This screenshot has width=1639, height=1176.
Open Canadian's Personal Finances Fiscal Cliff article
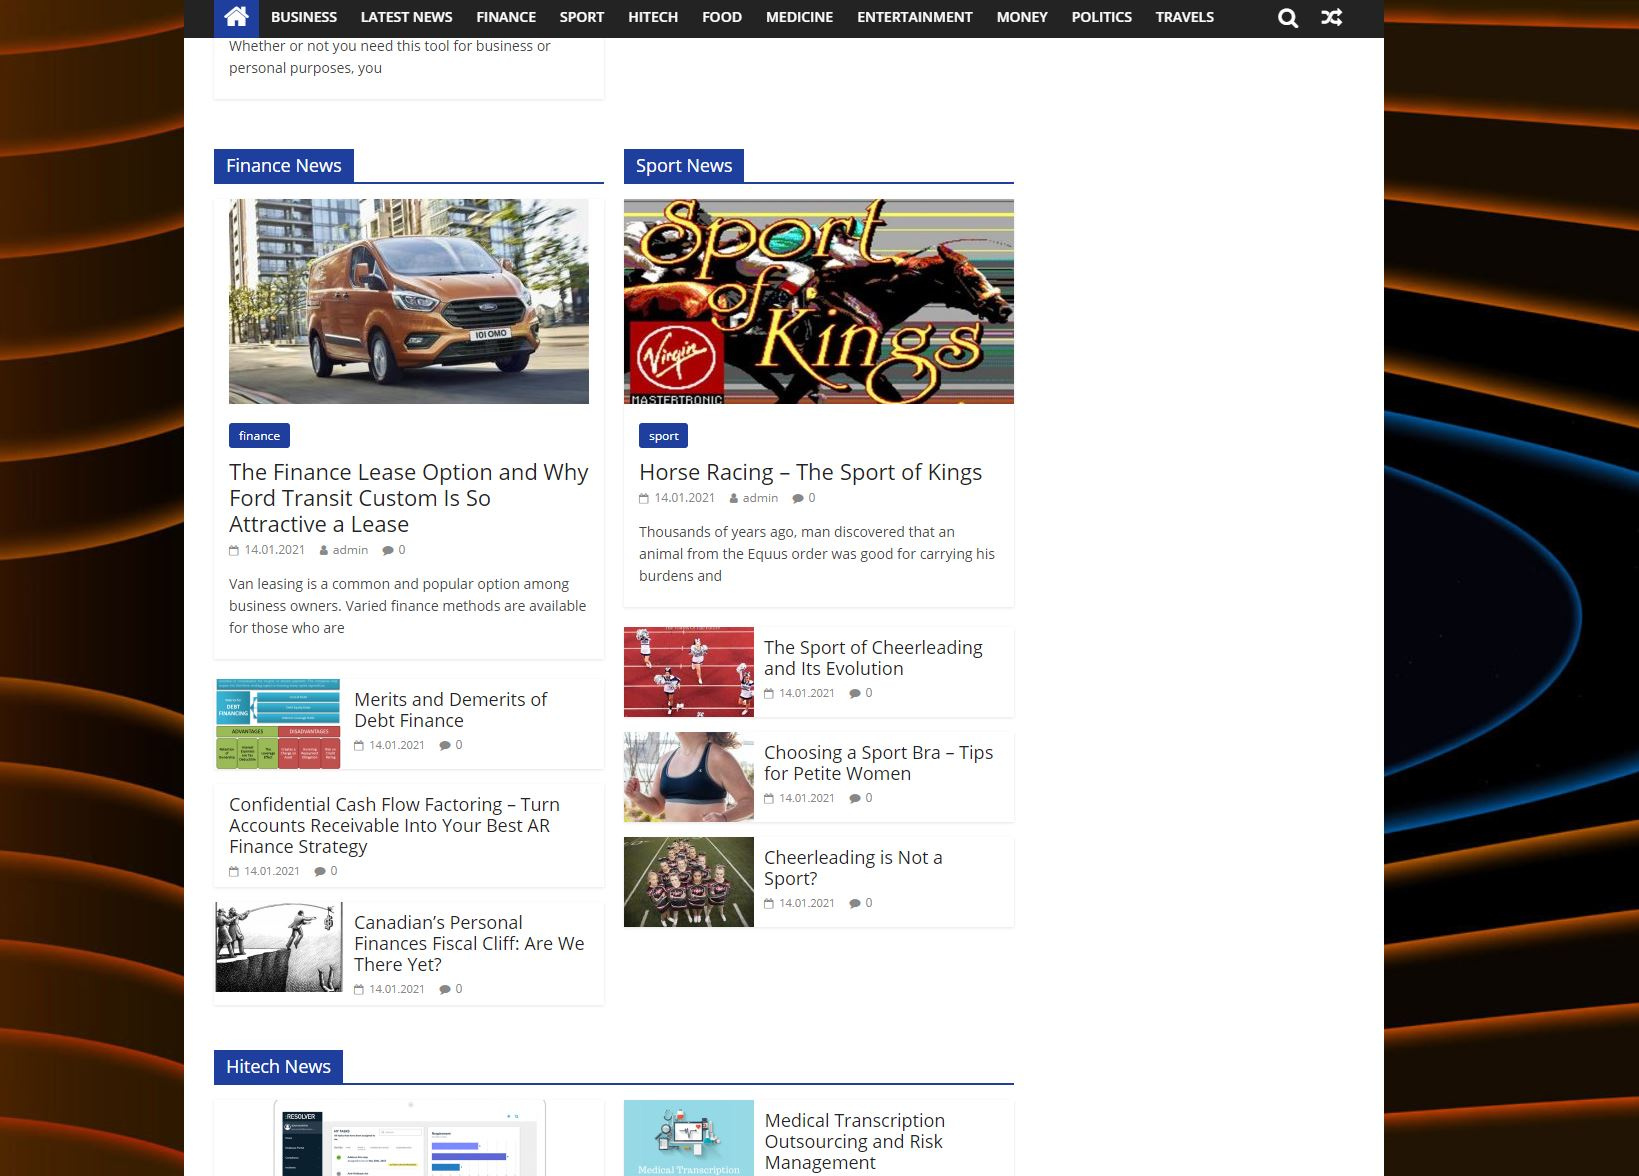click(469, 943)
